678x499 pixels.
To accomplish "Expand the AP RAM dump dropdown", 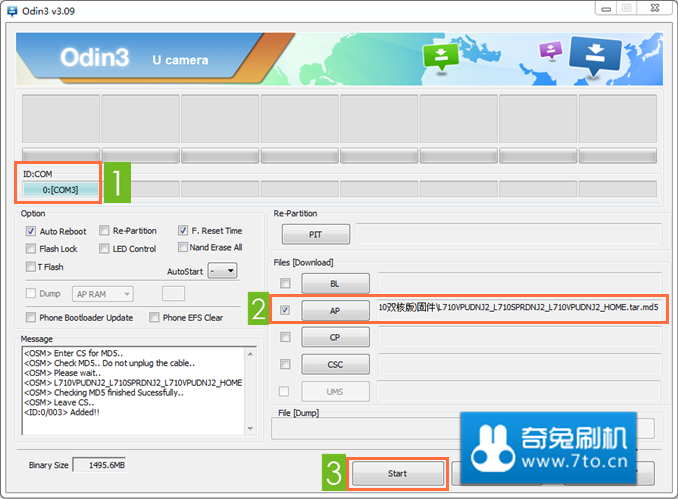I will 103,294.
